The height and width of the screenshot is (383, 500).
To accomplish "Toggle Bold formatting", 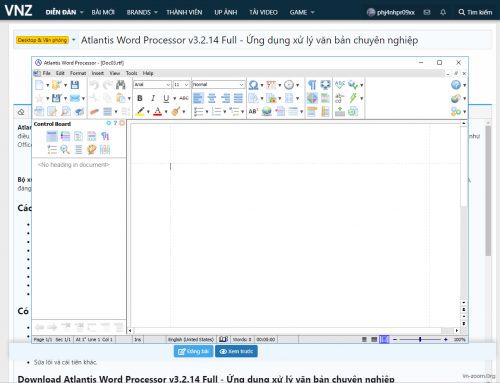I will pos(140,98).
